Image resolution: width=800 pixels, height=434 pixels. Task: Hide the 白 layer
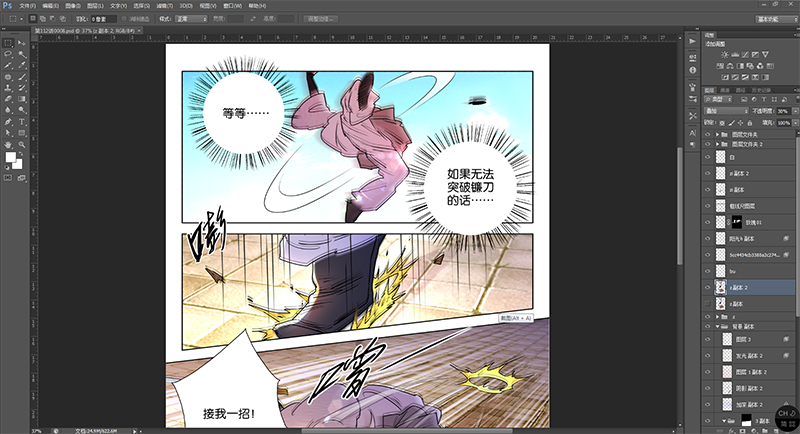[x=707, y=157]
